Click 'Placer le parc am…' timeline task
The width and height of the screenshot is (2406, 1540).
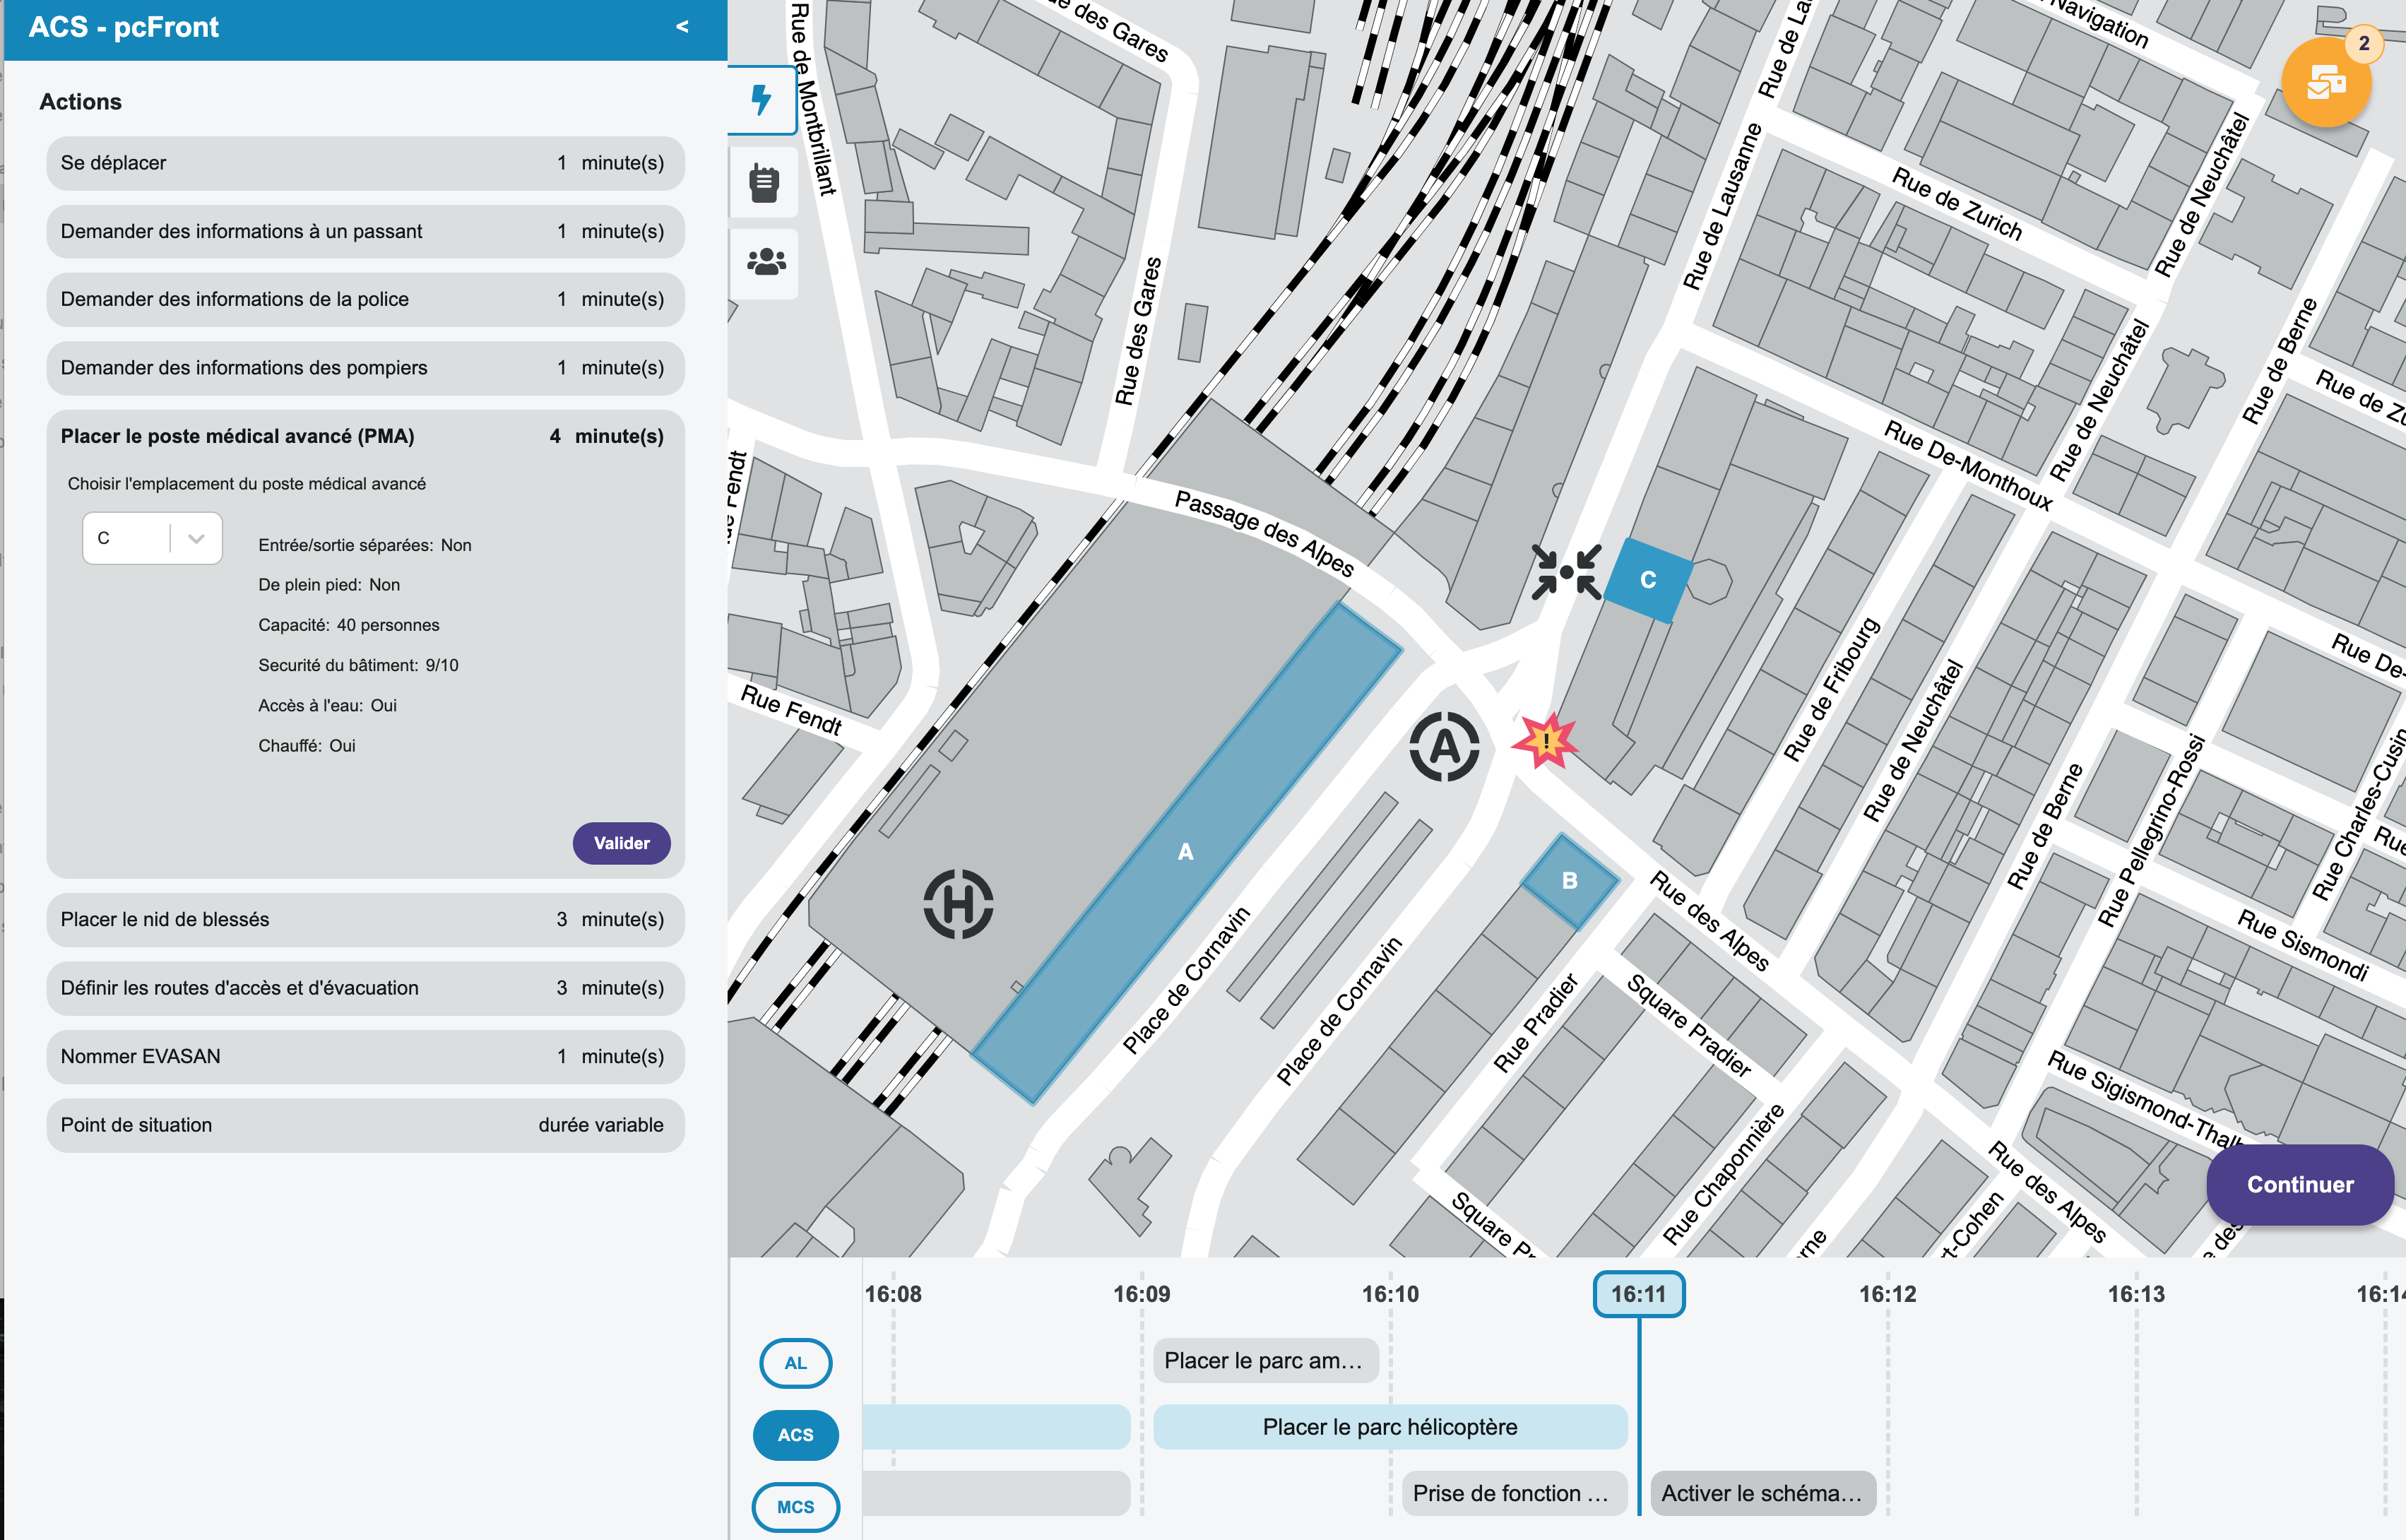click(1265, 1361)
